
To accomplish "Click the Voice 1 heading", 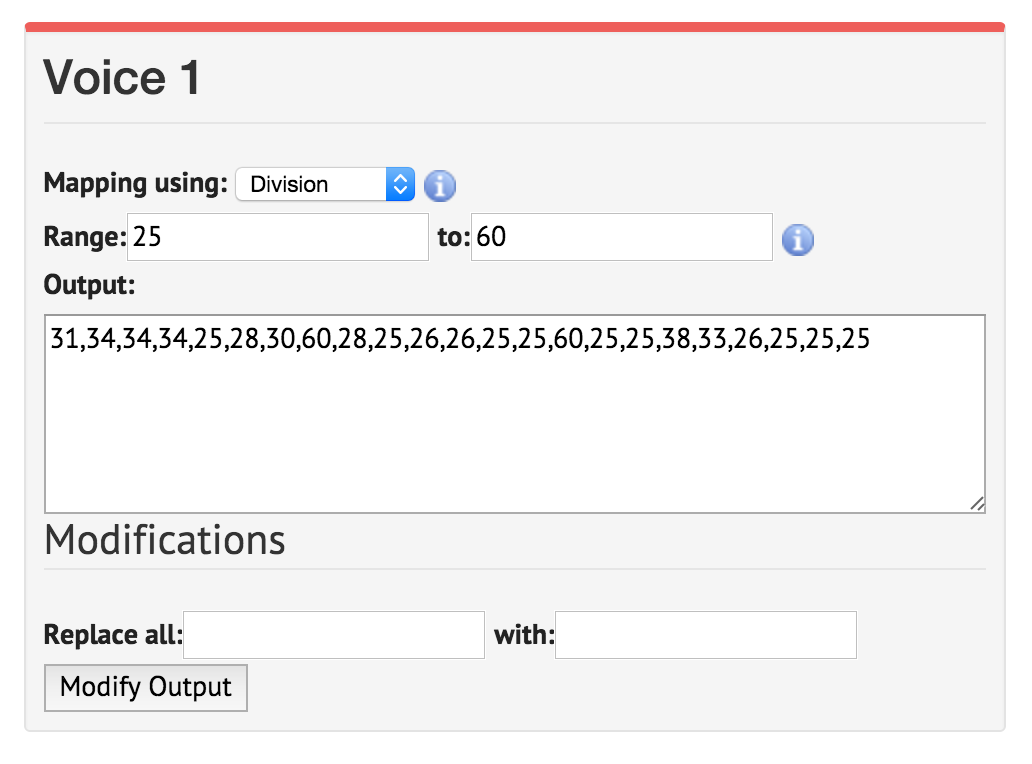I will (x=120, y=76).
